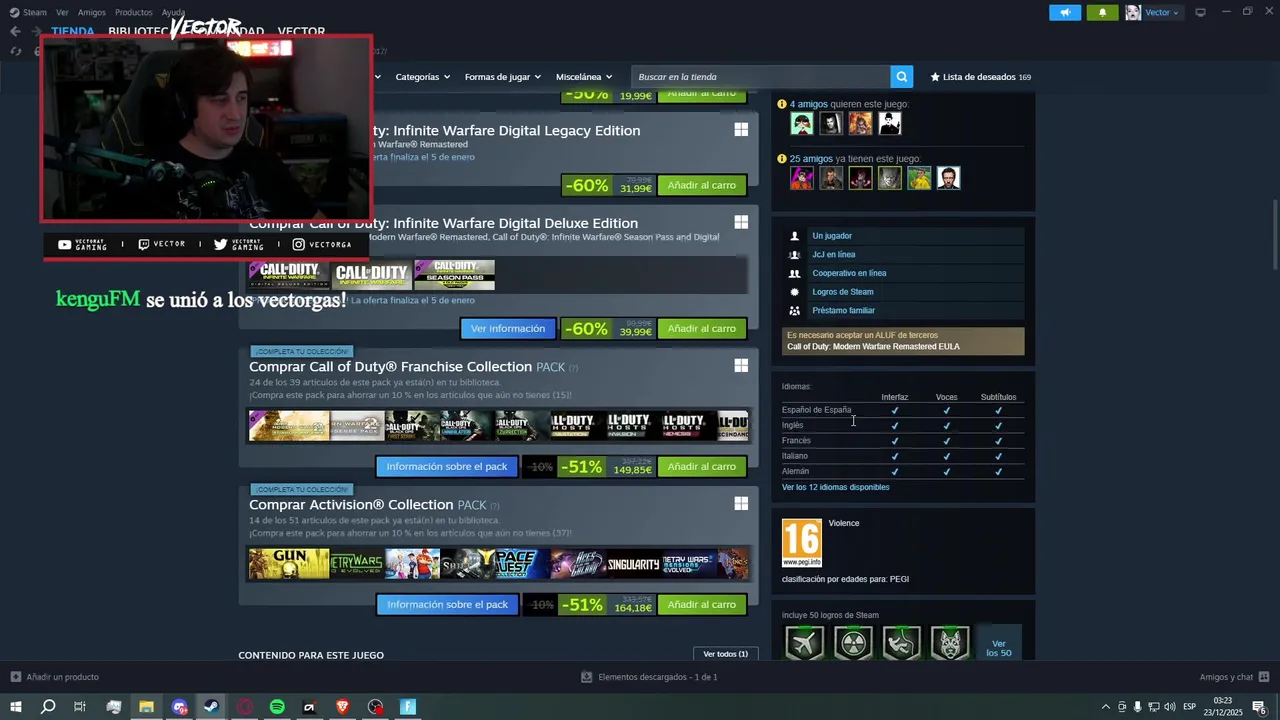Go back using the navigation arrow

click(x=15, y=31)
